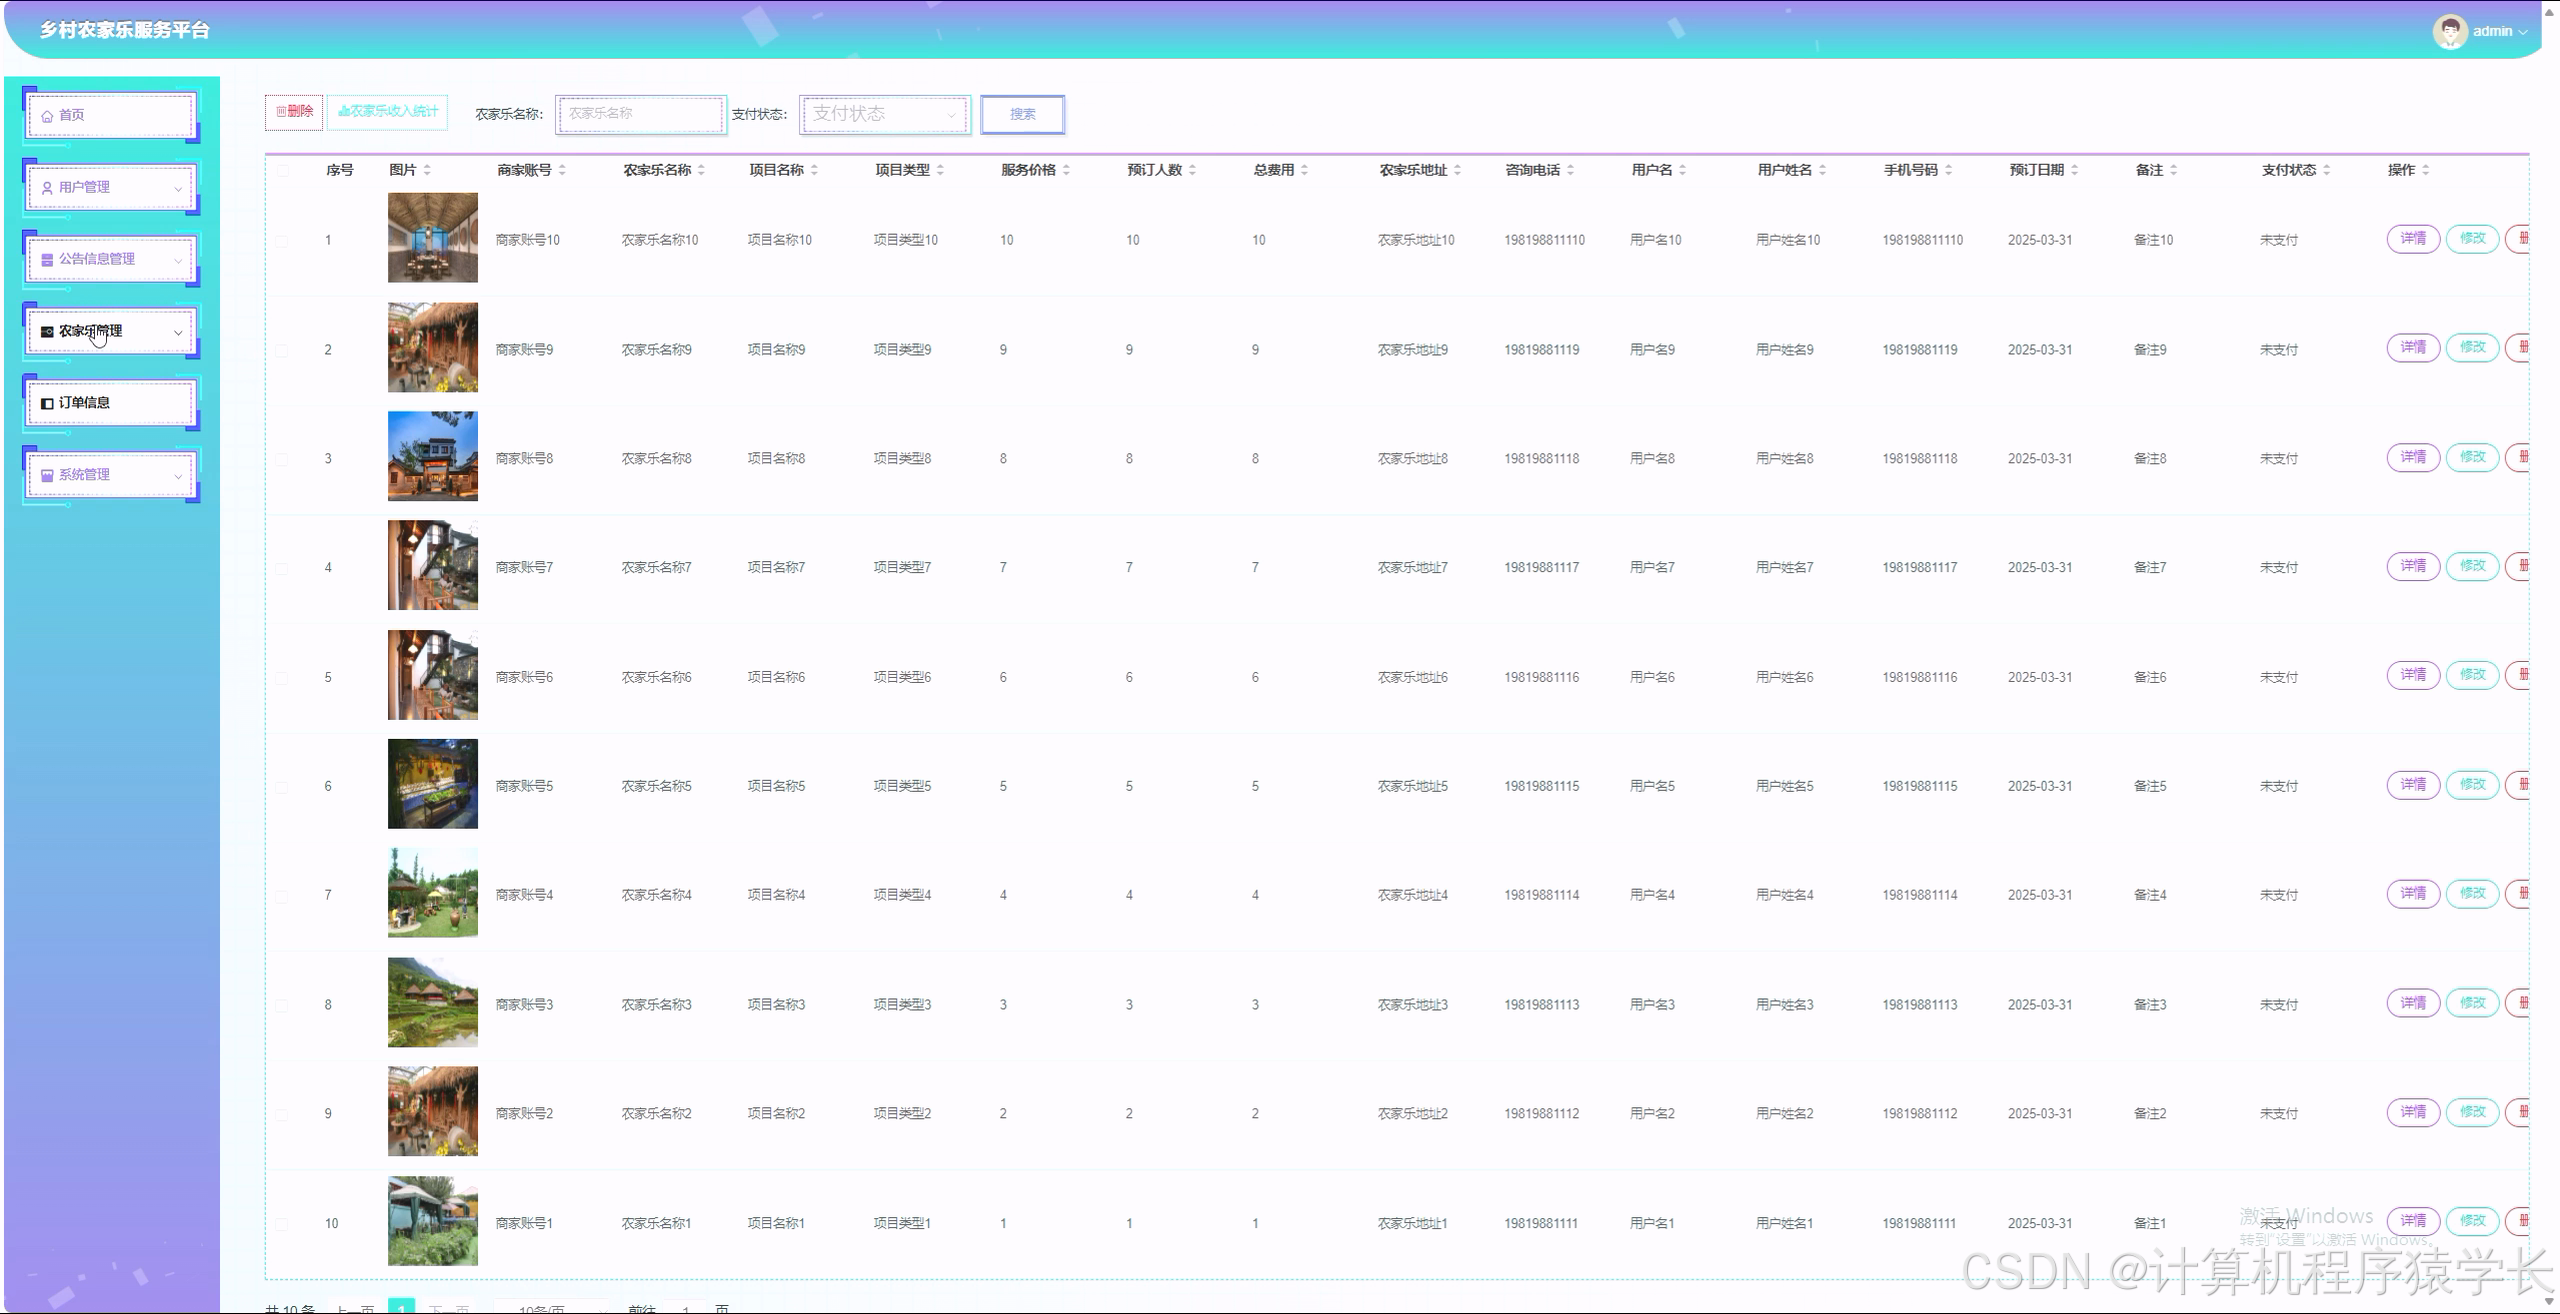Viewport: 2560px width, 1314px height.
Task: Sort by 预订日期 column arrows
Action: tap(2074, 171)
